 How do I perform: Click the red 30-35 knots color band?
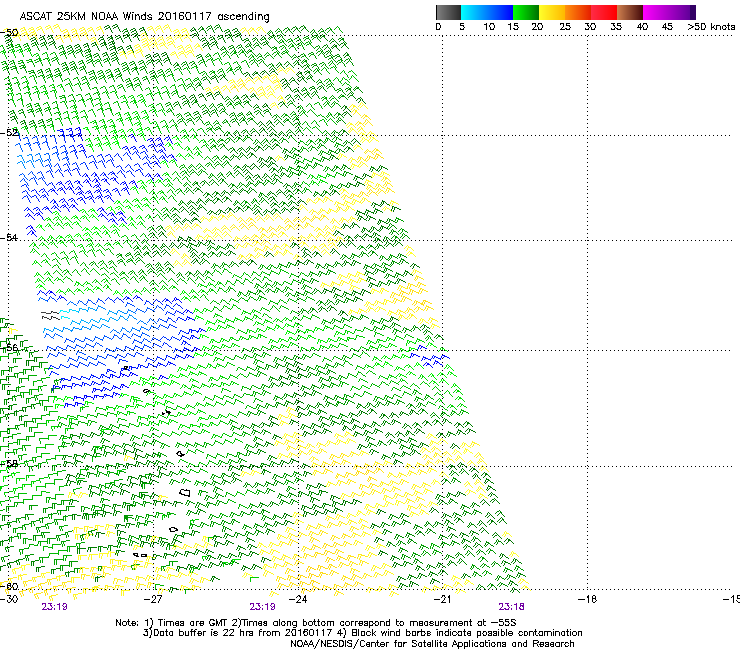click(604, 12)
